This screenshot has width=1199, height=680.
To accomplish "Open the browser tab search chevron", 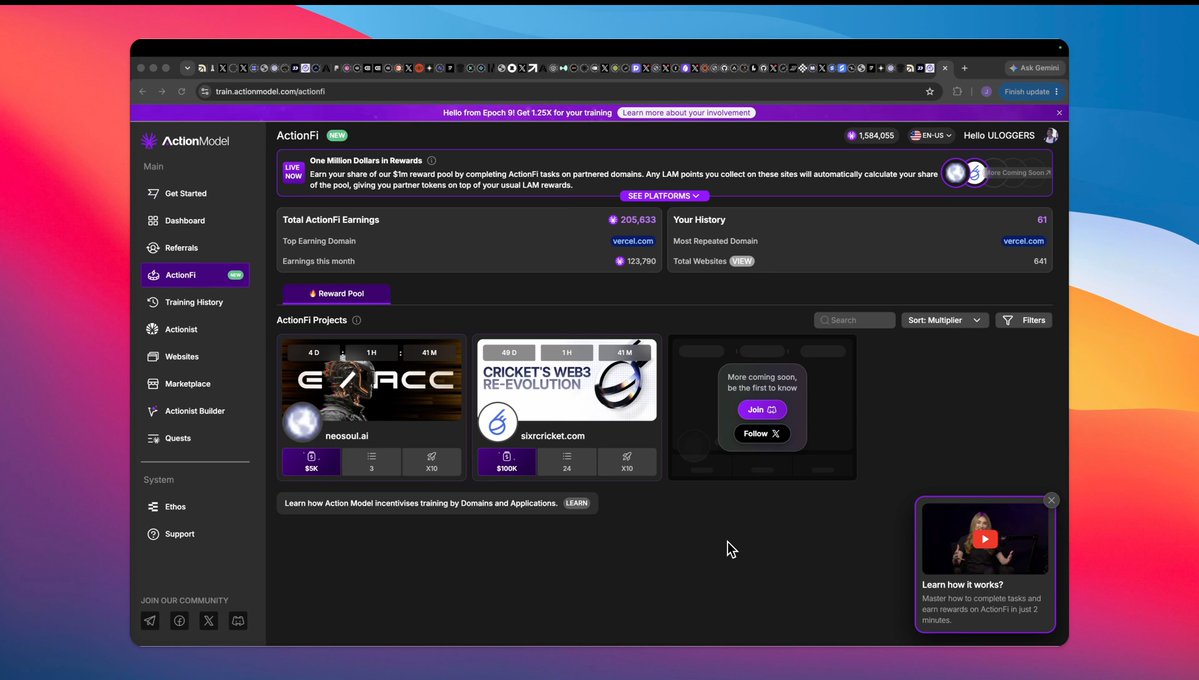I will tap(187, 68).
